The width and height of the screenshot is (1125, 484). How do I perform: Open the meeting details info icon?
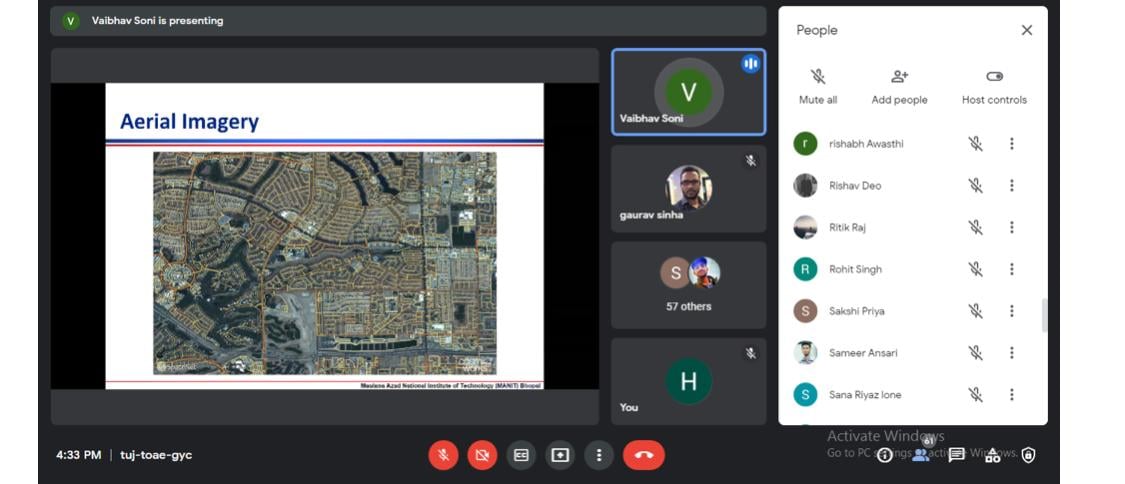(x=885, y=455)
